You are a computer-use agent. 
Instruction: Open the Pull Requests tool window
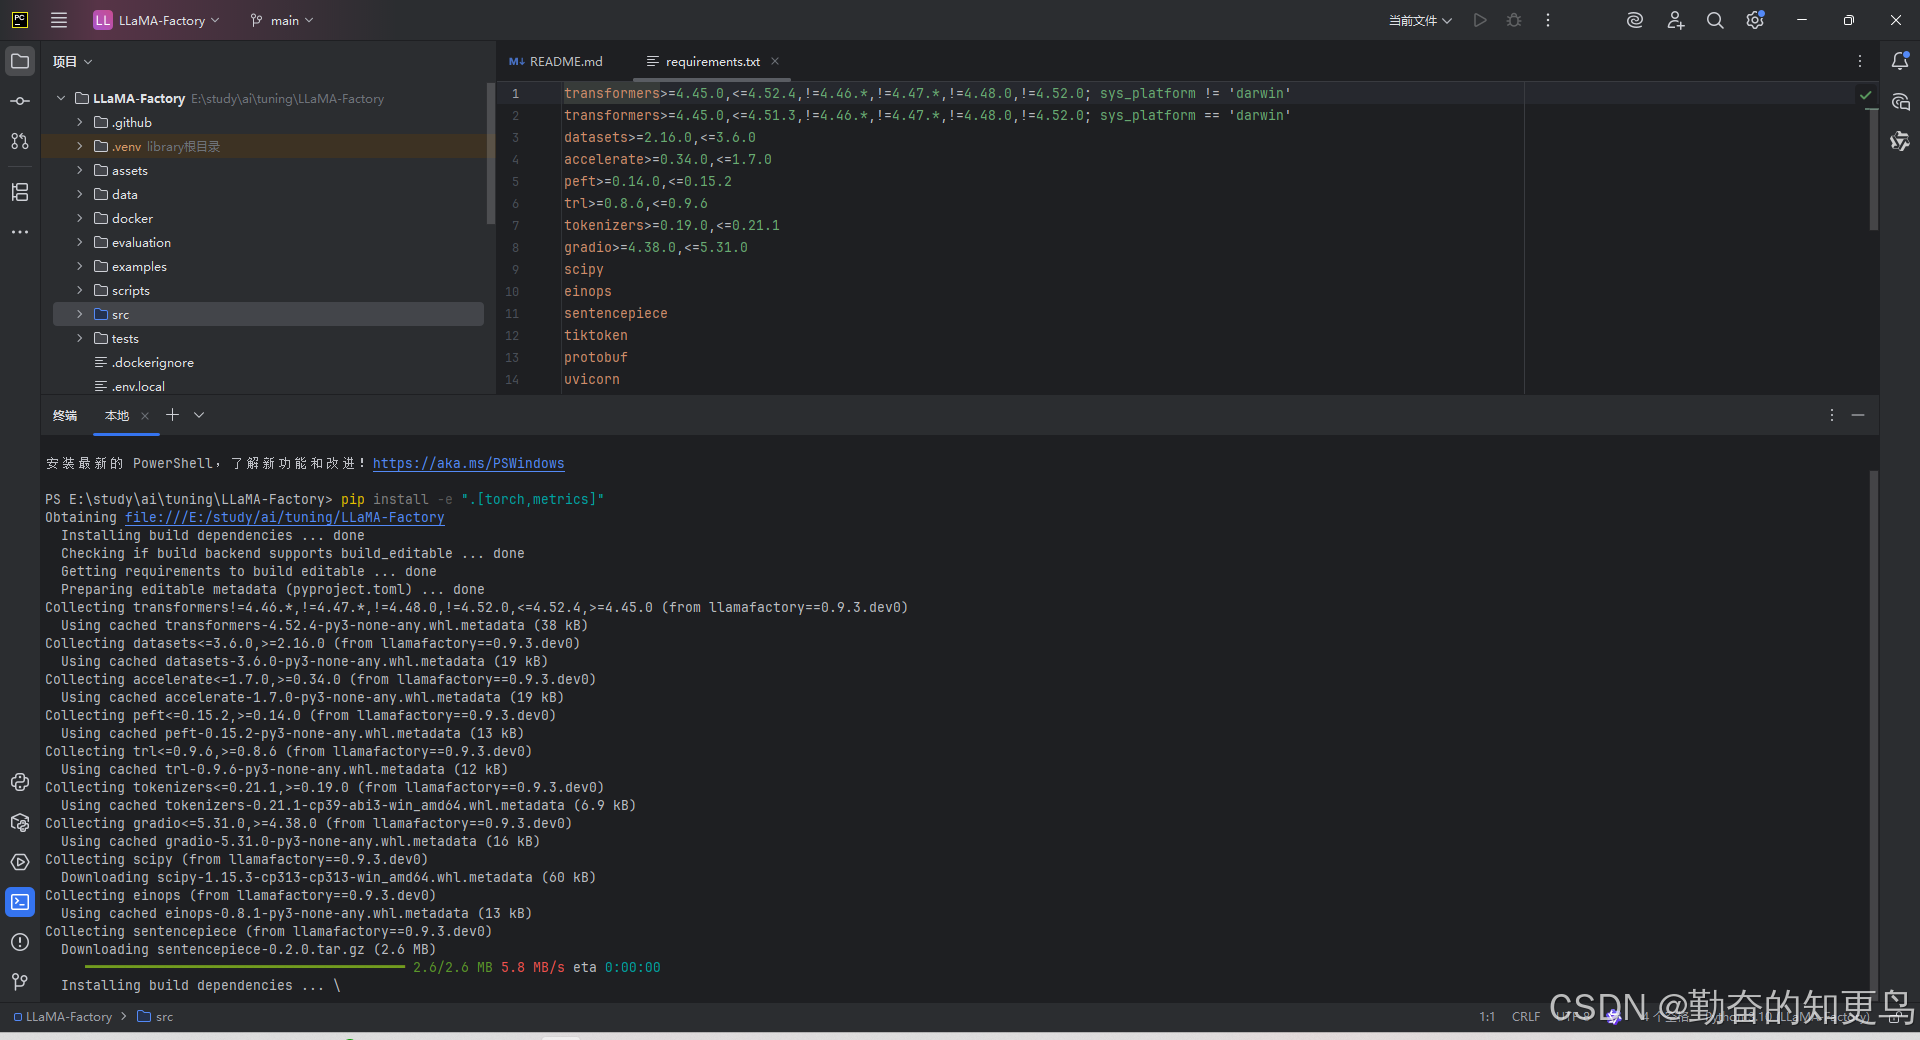tap(20, 141)
